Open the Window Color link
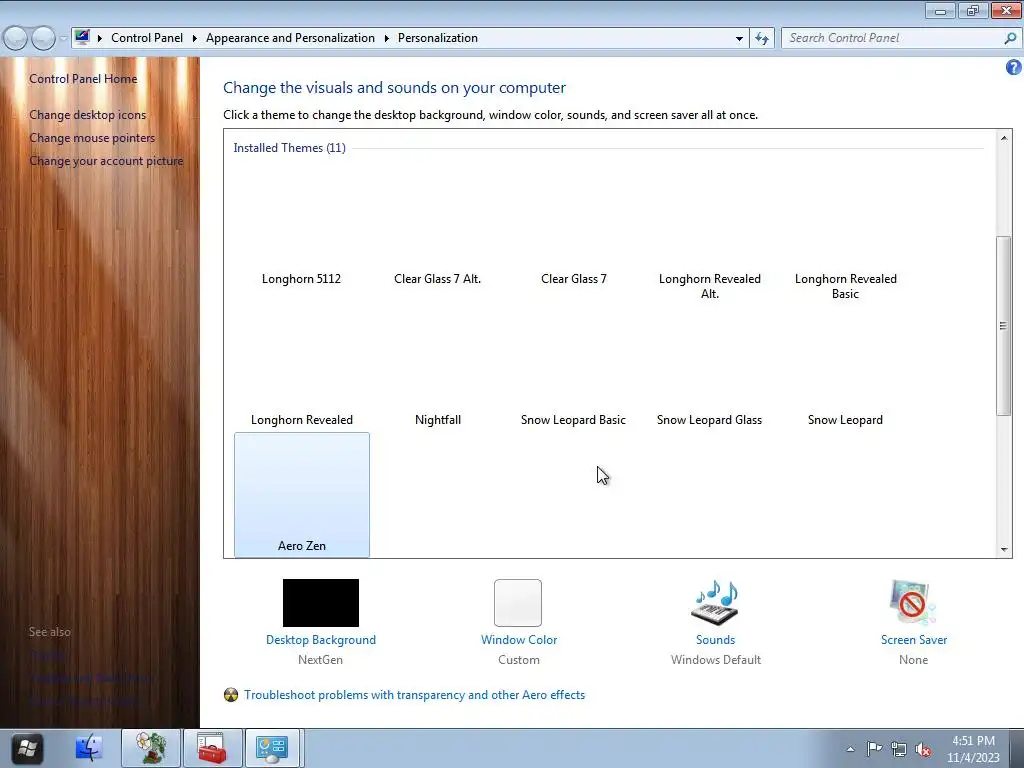Viewport: 1024px width, 768px height. point(519,640)
